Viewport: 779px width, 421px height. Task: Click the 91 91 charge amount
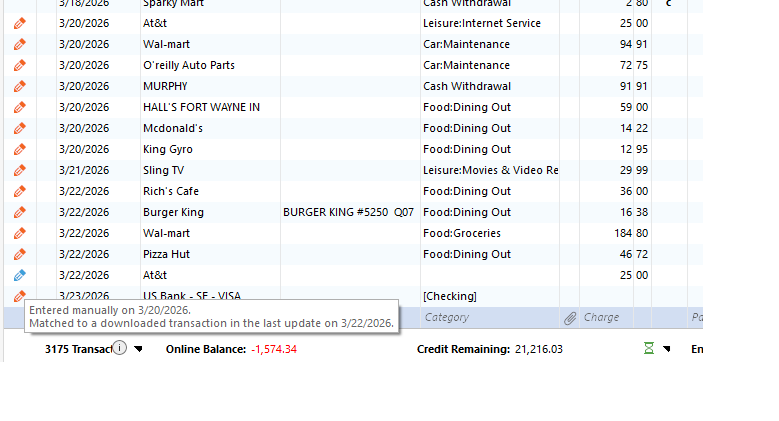634,86
